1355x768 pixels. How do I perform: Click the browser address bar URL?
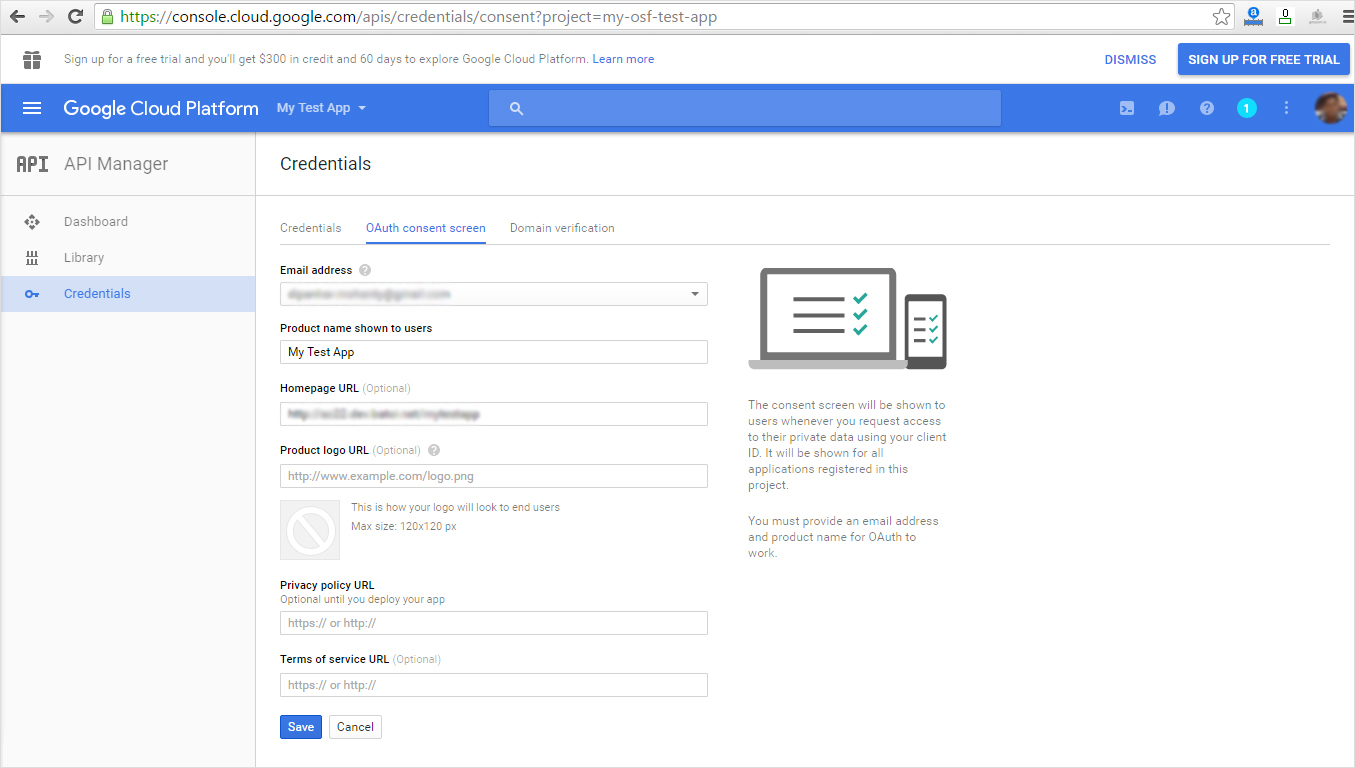pyautogui.click(x=418, y=17)
